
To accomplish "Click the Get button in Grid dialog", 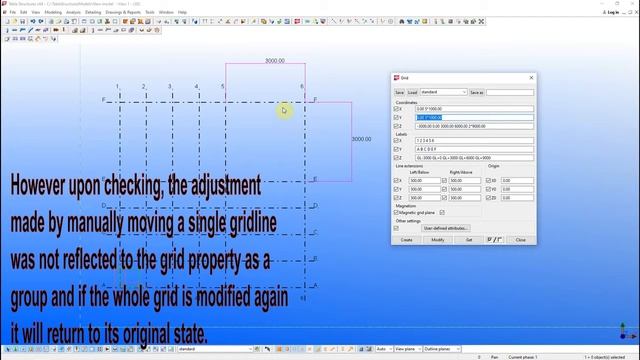I will click(469, 240).
